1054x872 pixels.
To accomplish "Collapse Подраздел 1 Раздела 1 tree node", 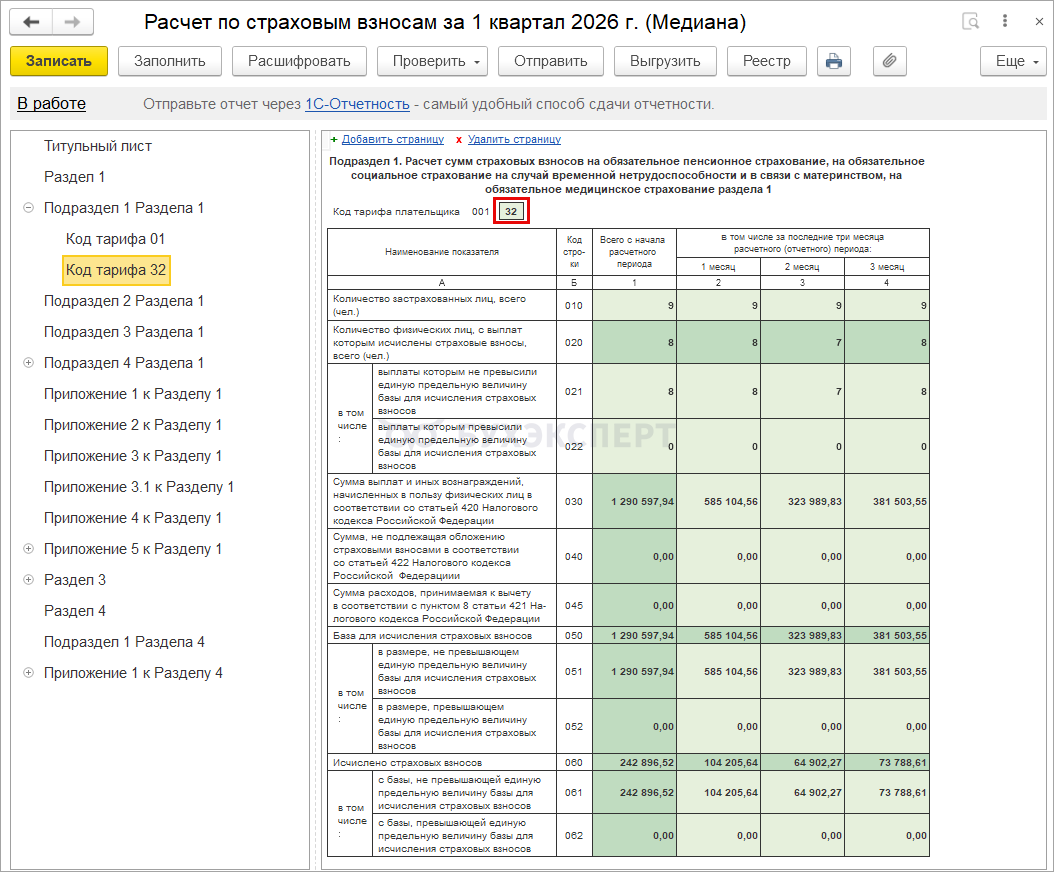I will [28, 208].
